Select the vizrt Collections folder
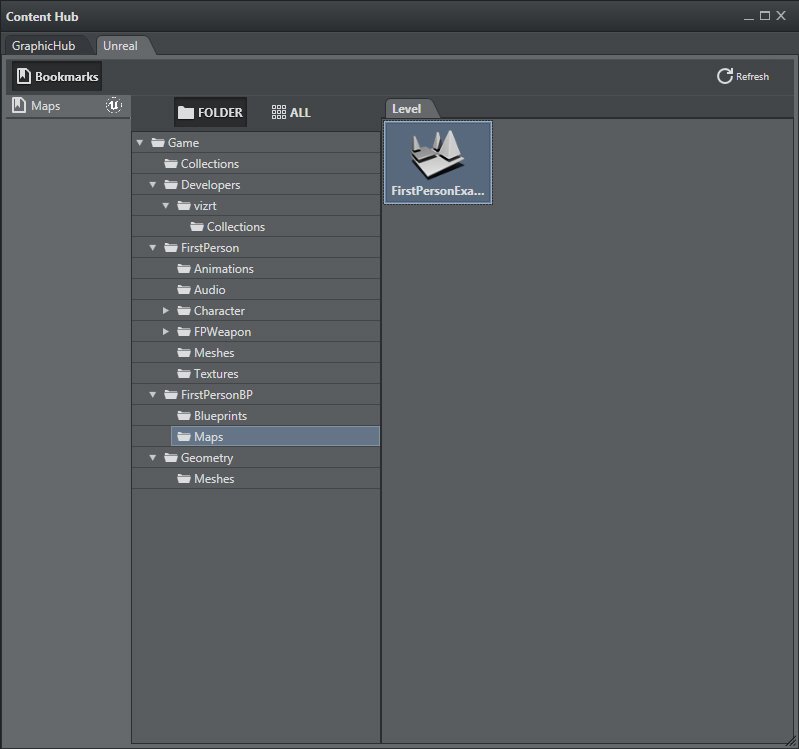The height and width of the screenshot is (749, 799). coord(235,227)
